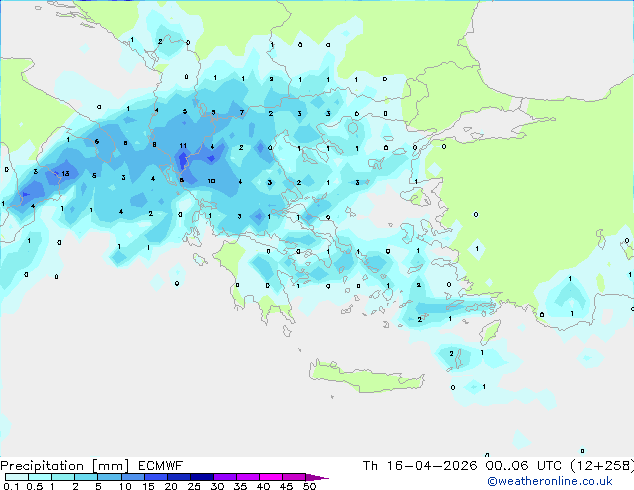Click legend scale label '25'
This screenshot has width=634, height=490.
194,486
